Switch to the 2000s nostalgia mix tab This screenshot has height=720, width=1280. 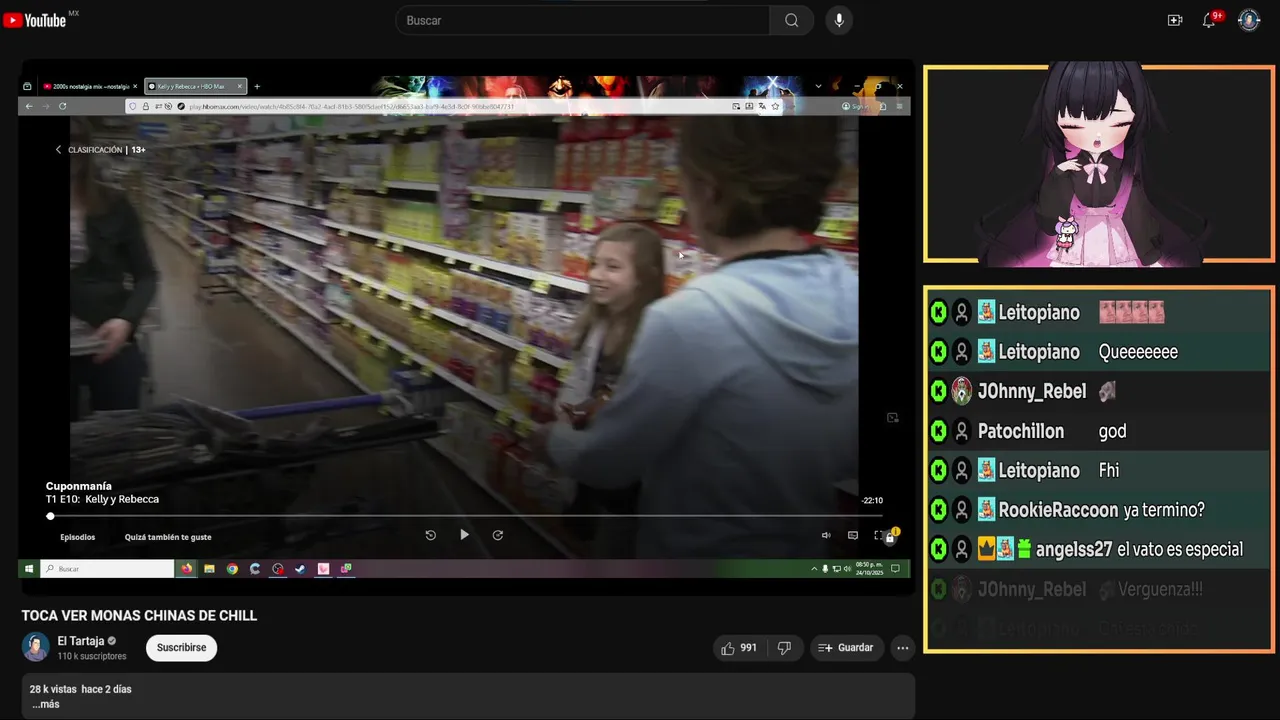pyautogui.click(x=89, y=86)
